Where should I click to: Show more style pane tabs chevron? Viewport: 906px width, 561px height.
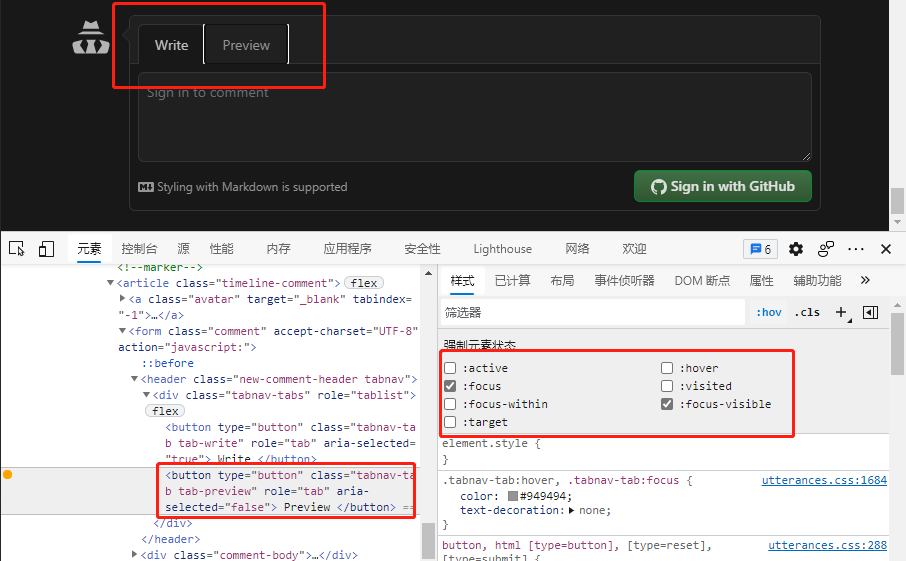865,280
